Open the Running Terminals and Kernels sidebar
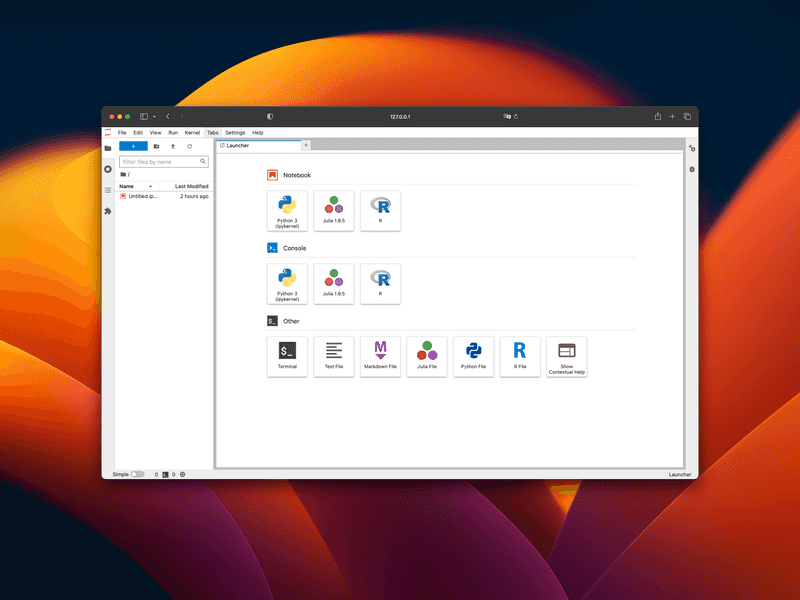This screenshot has width=800, height=600. pos(108,169)
